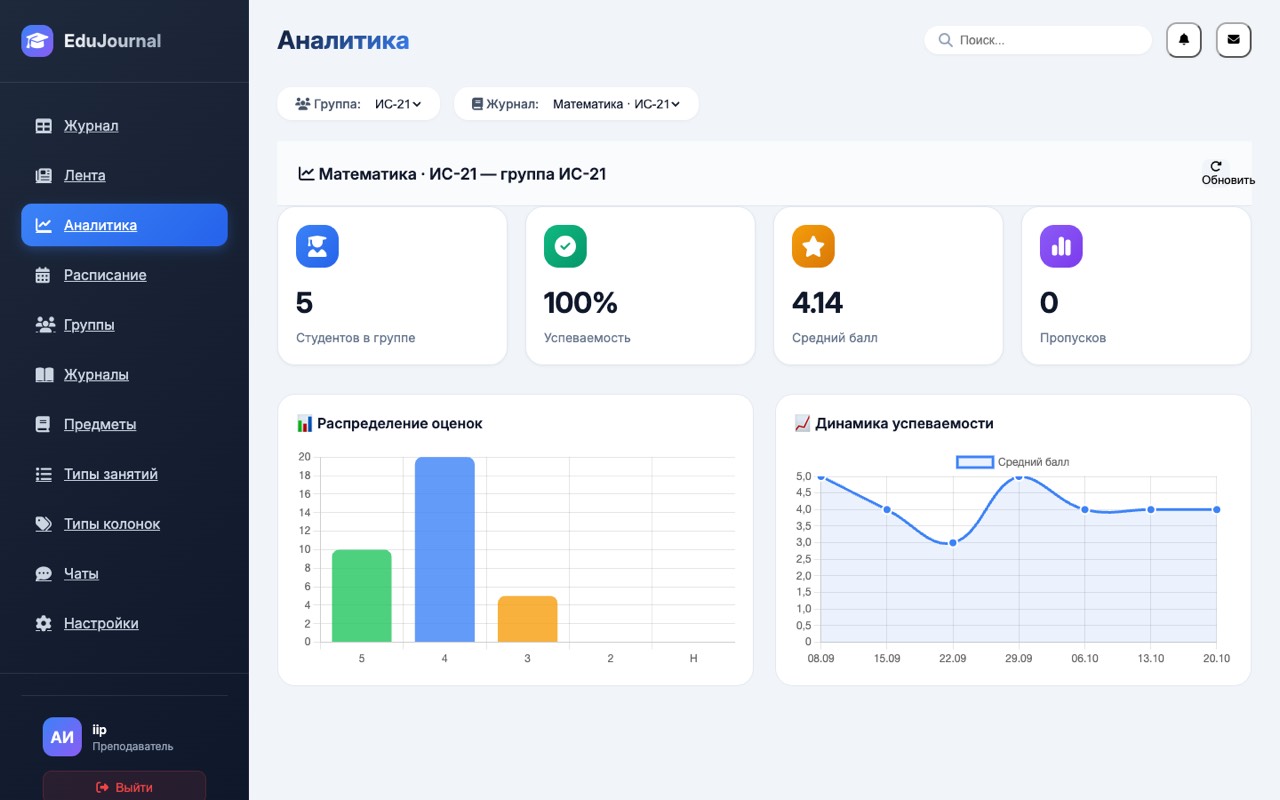Open notifications via the bell icon
Image resolution: width=1280 pixels, height=800 pixels.
pyautogui.click(x=1184, y=40)
